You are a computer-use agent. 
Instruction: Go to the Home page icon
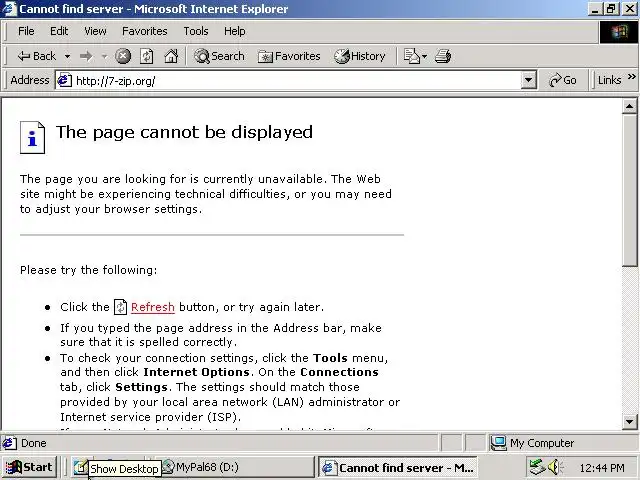click(x=171, y=56)
